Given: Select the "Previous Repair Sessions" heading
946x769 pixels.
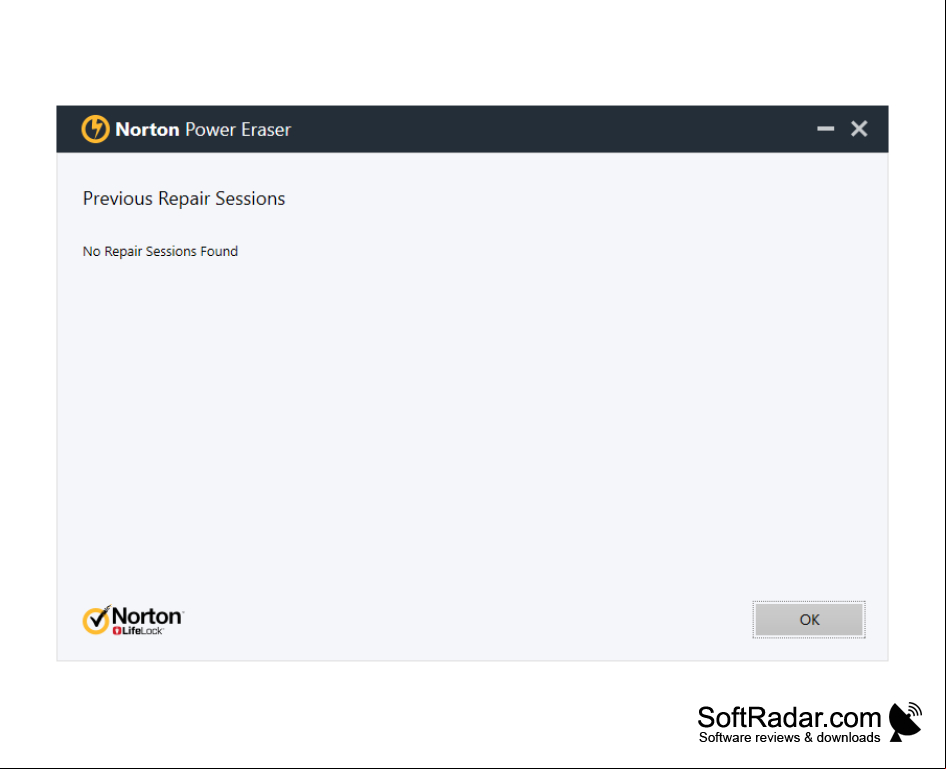Looking at the screenshot, I should [x=184, y=198].
